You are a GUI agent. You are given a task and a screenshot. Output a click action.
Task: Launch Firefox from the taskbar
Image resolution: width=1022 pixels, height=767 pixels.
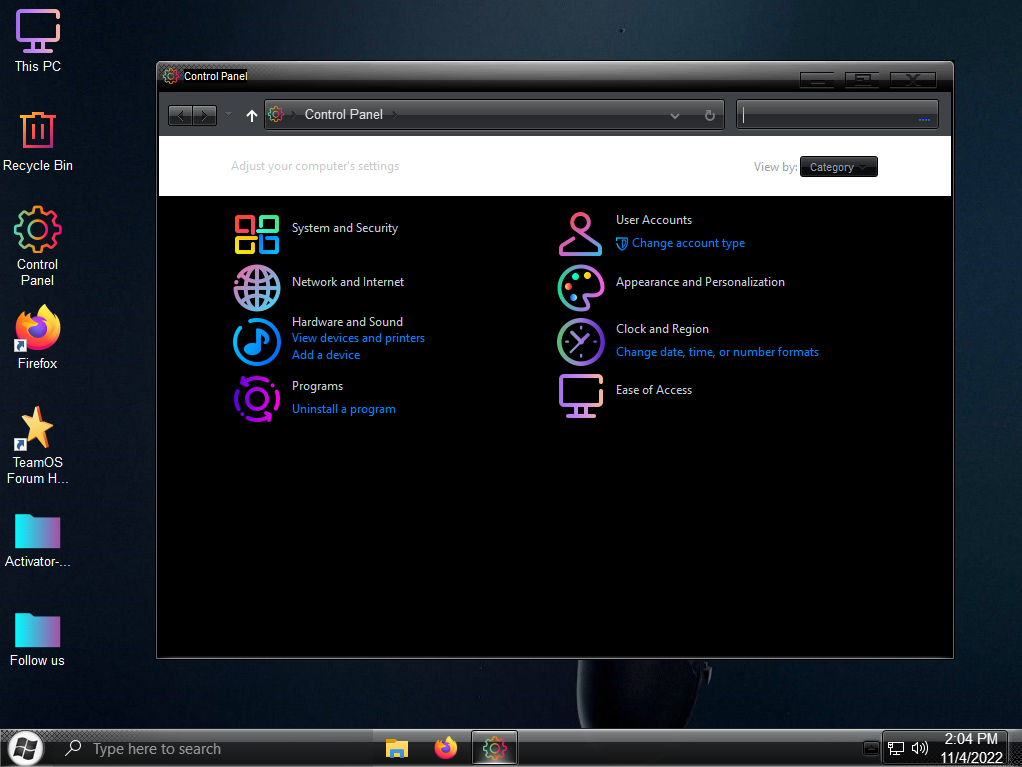pyautogui.click(x=446, y=748)
